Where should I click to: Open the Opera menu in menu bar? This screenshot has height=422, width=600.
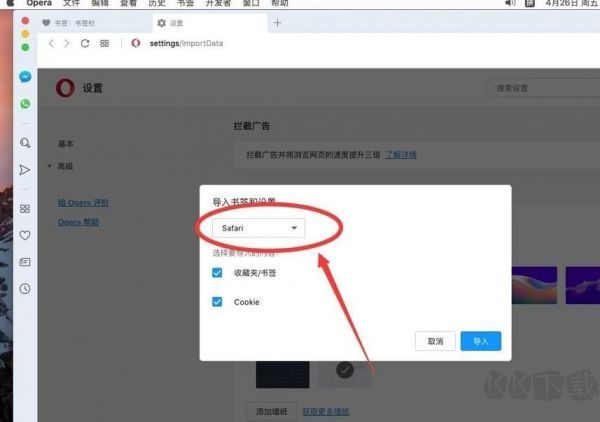(x=39, y=3)
